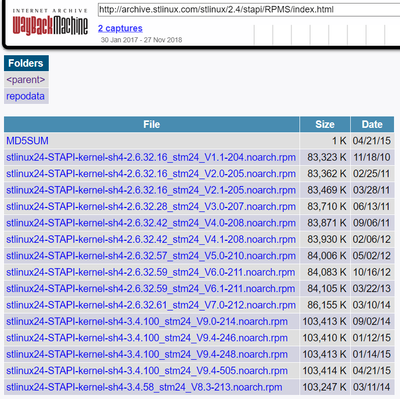Image resolution: width=400 pixels, height=399 pixels.
Task: Open the <parent> folder link
Action: tap(26, 80)
